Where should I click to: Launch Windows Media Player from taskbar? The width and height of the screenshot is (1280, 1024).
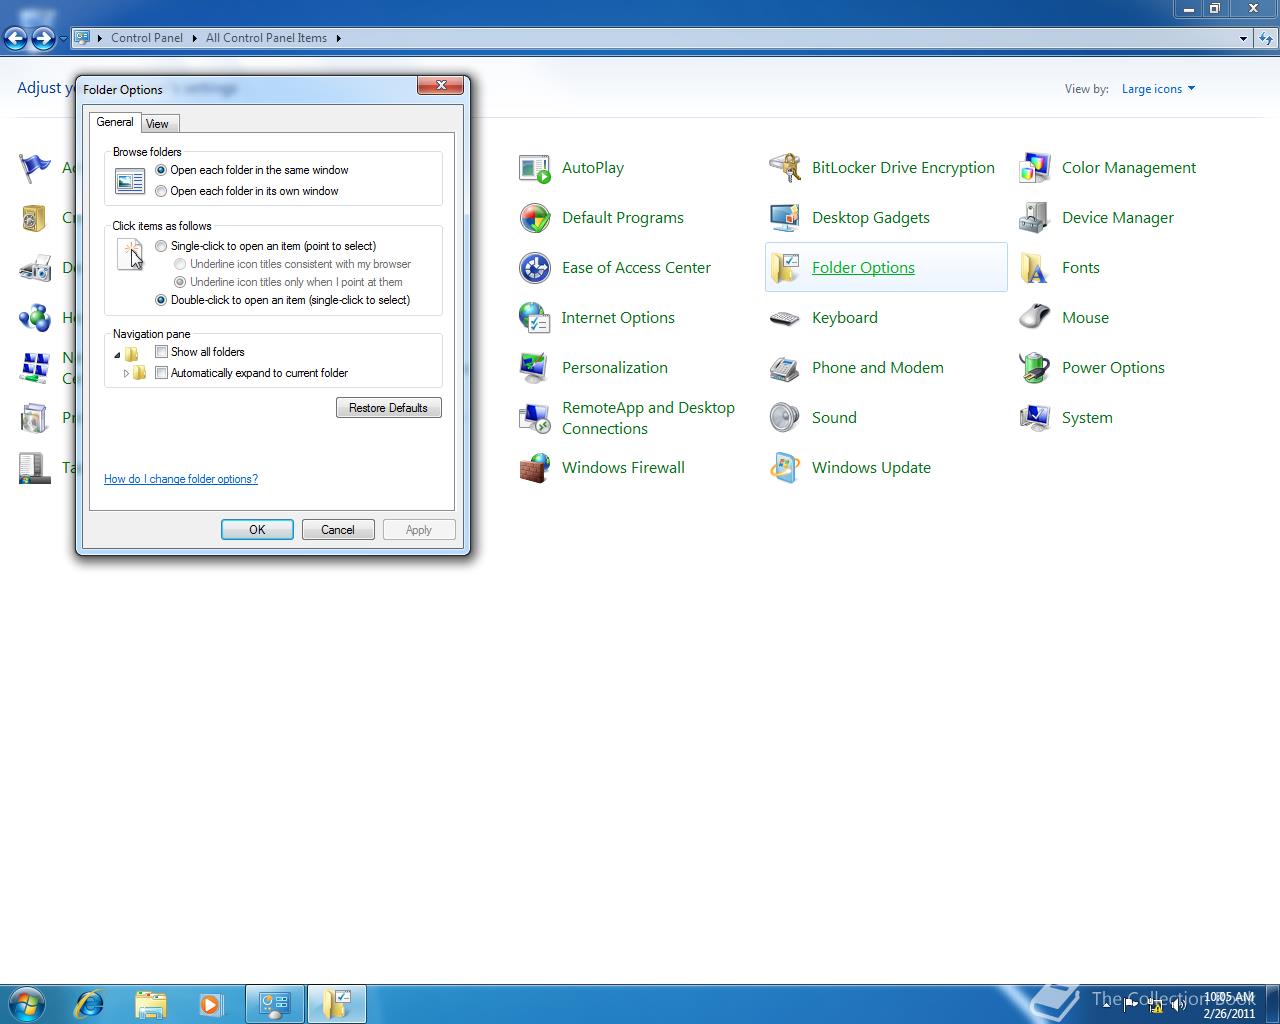click(211, 1004)
